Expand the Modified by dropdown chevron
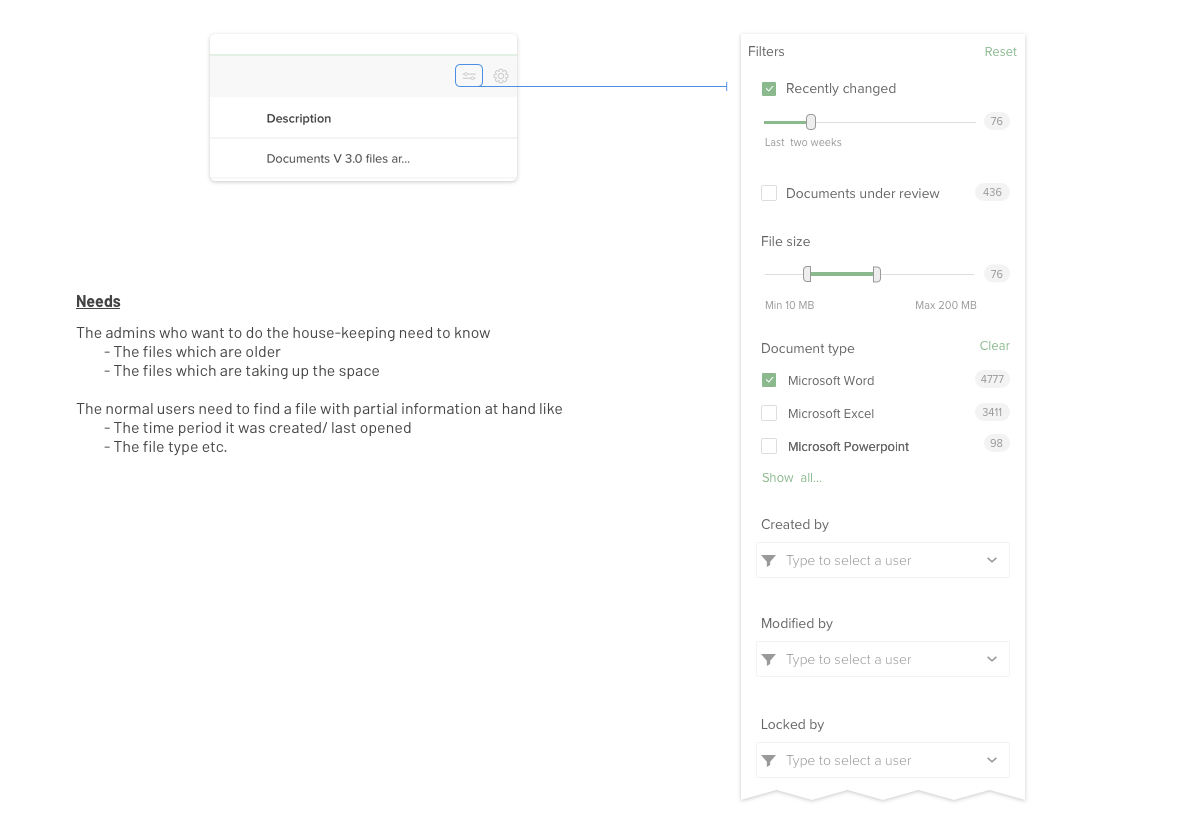The image size is (1194, 834). (992, 660)
